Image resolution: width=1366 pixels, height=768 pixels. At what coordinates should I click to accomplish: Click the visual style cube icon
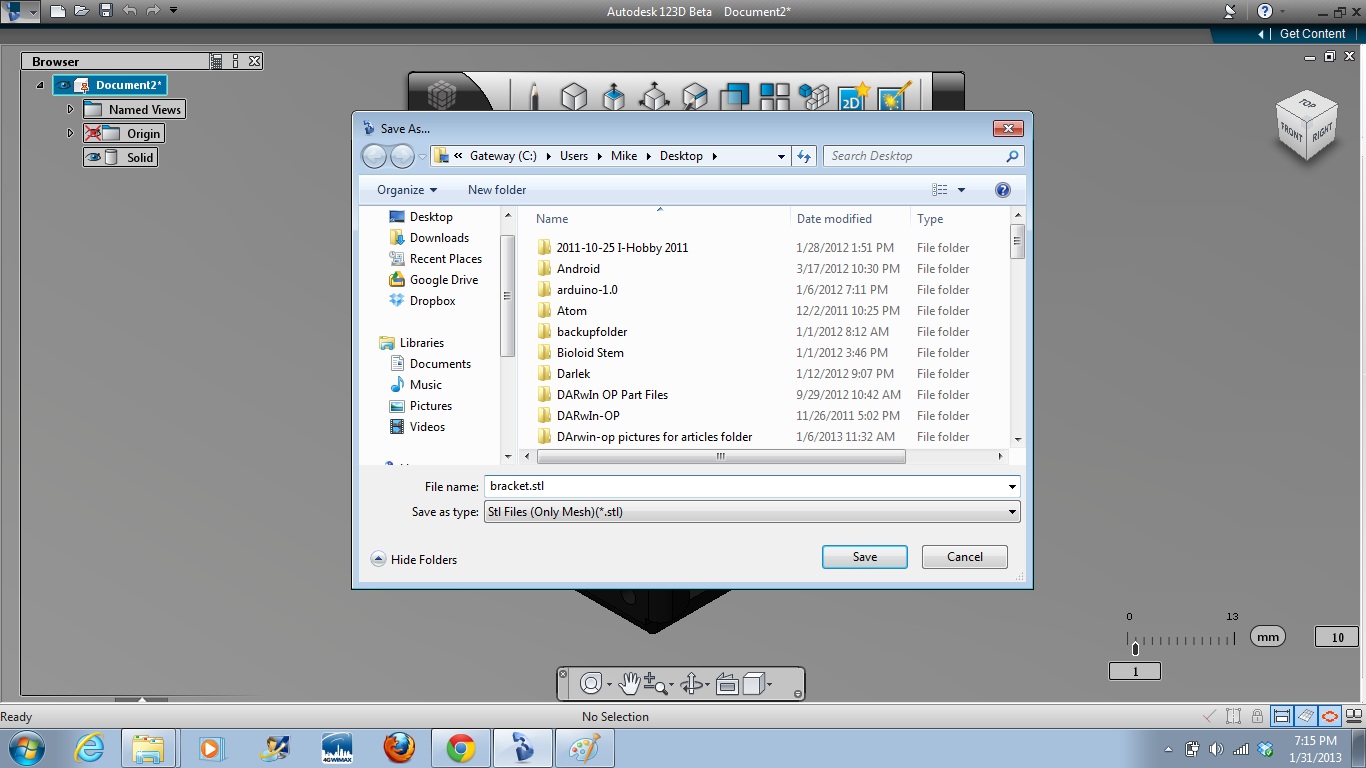point(754,684)
